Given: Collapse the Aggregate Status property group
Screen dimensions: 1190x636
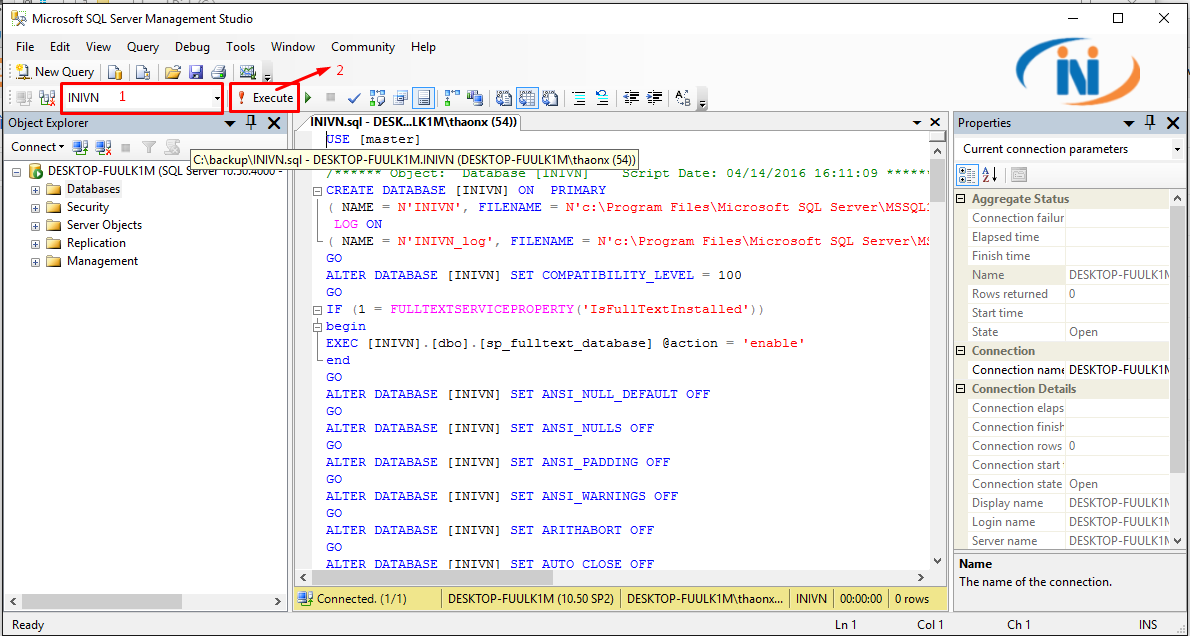Looking at the screenshot, I should [961, 199].
